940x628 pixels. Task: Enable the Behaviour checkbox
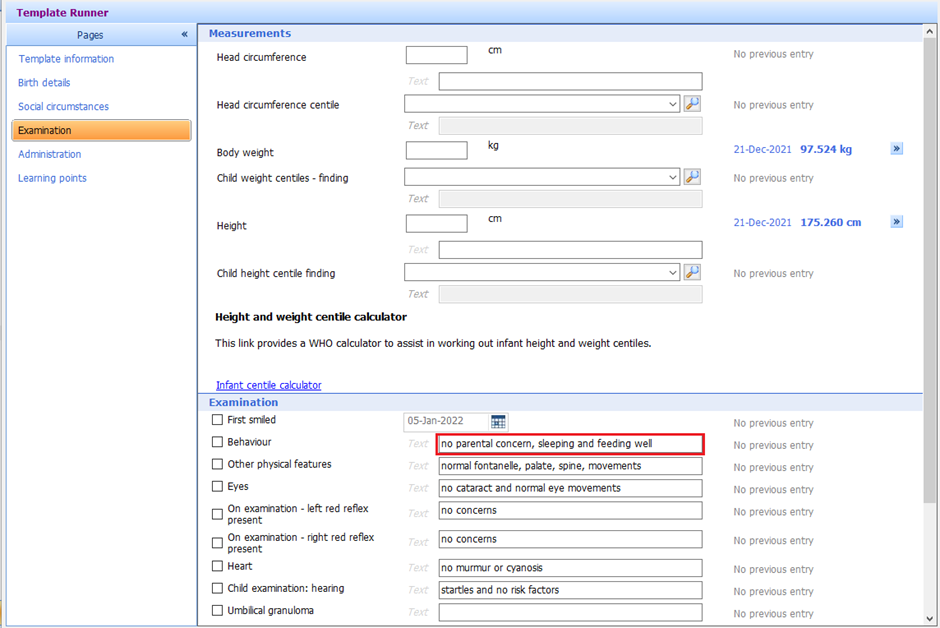(x=217, y=442)
